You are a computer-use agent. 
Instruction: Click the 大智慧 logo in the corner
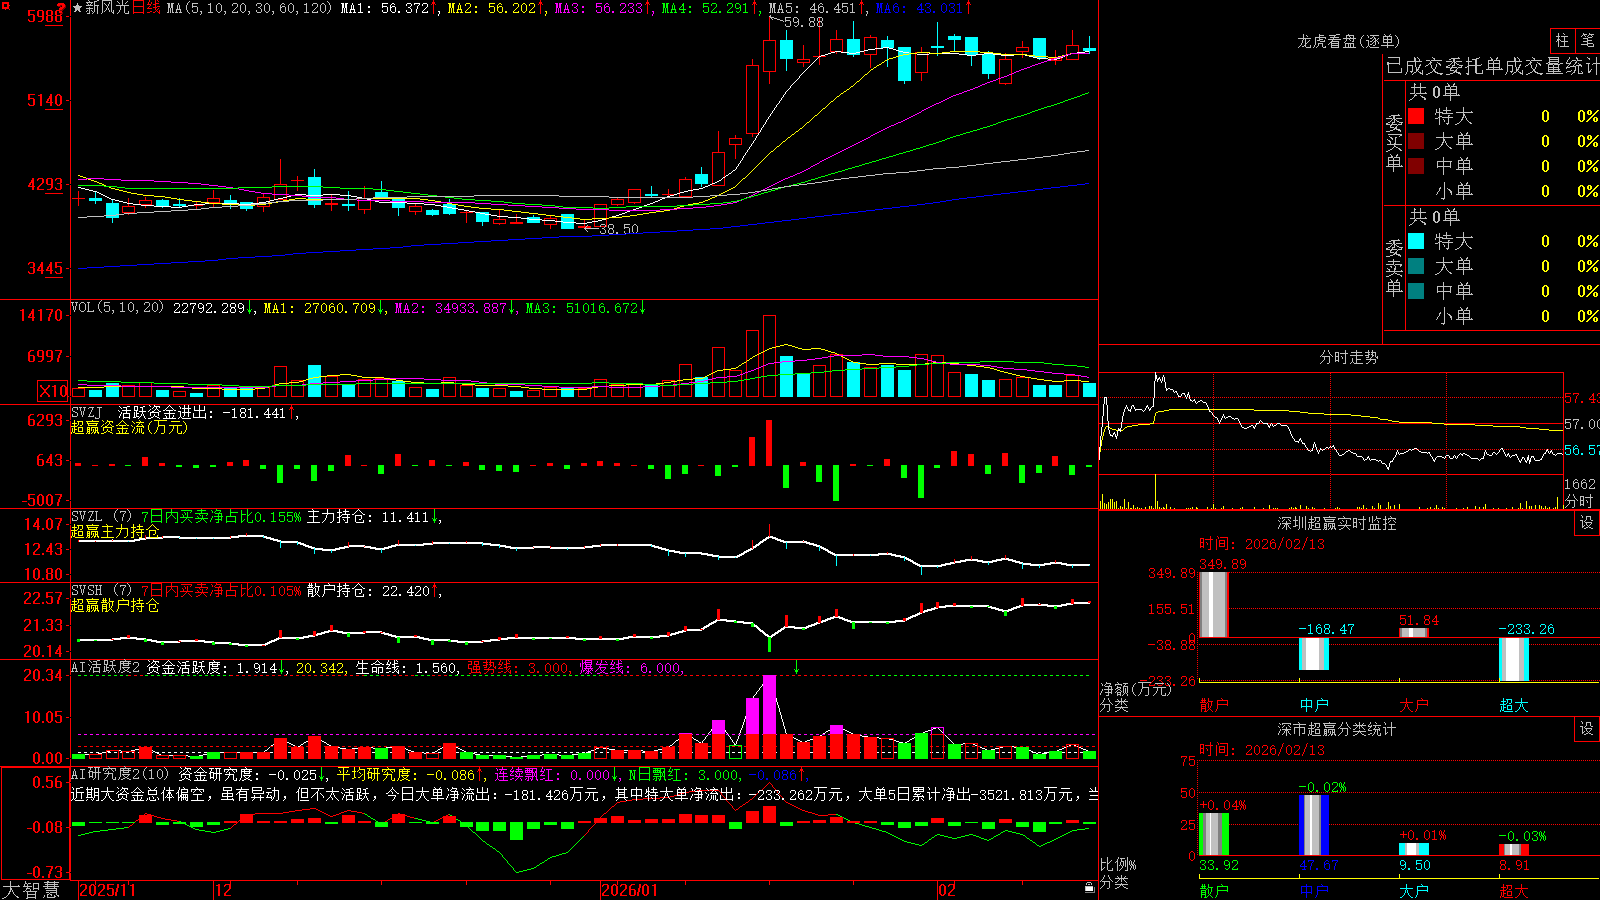(31, 889)
